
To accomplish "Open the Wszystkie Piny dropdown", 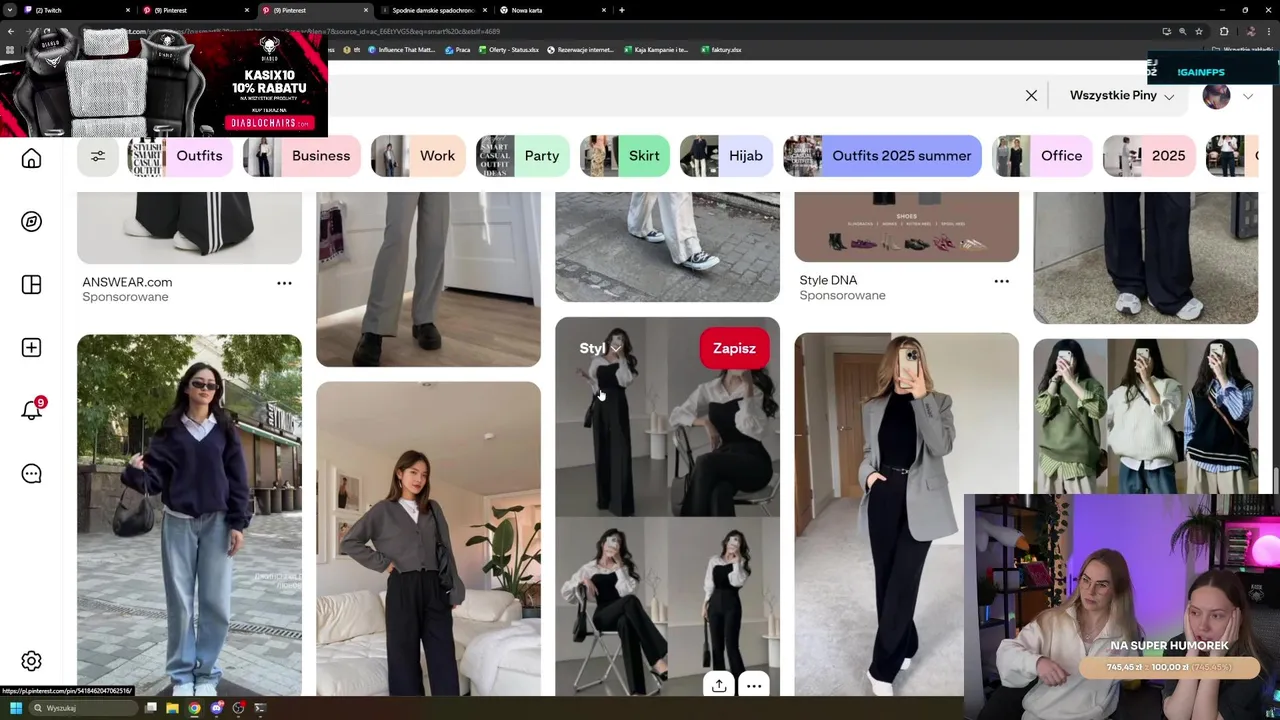I will (x=1122, y=95).
